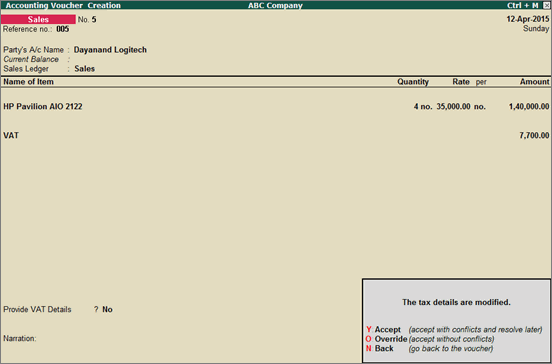Click the Ctrl + M title shortcut
Screen dimensions: 552x364
point(522,5)
